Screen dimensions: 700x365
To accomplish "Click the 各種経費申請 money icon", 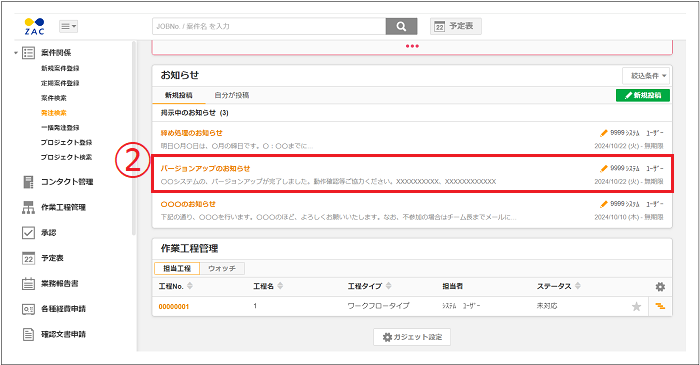I will click(x=28, y=309).
